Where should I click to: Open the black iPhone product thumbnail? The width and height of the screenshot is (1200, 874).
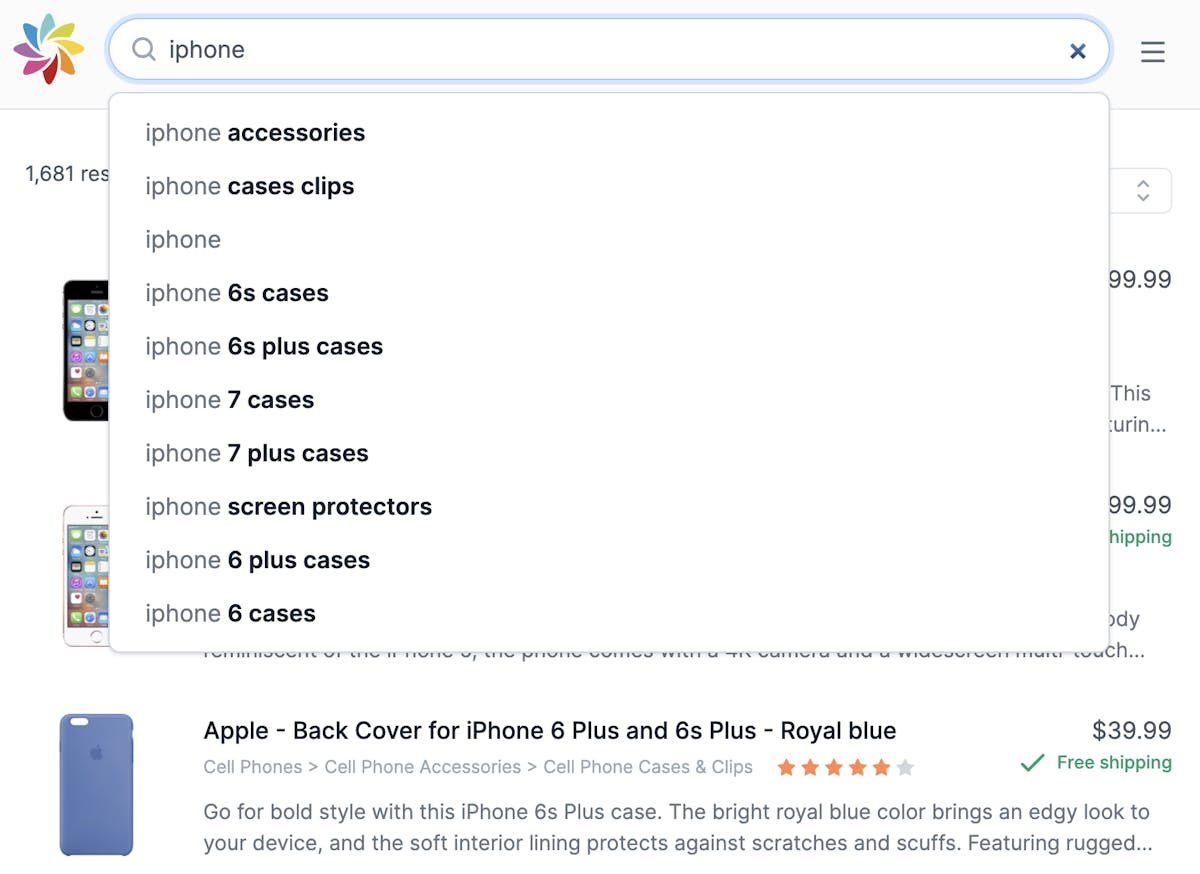pos(86,350)
